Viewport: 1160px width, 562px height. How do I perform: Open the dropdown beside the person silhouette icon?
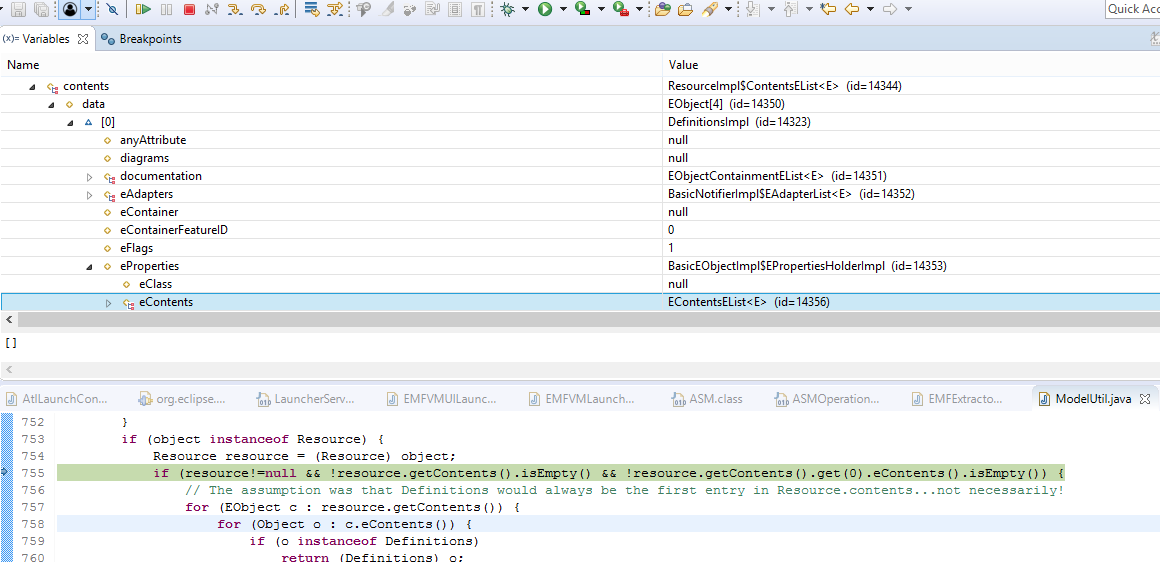88,9
